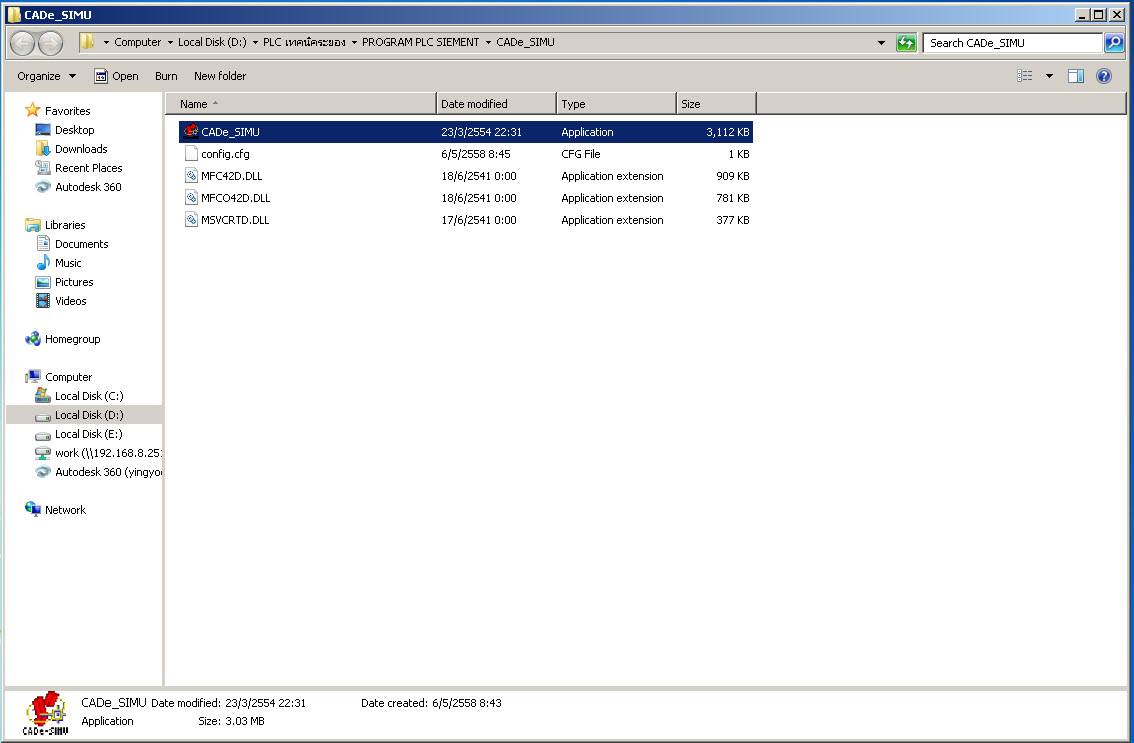This screenshot has height=743, width=1134.
Task: Sort by the Size column header
Action: pyautogui.click(x=716, y=103)
